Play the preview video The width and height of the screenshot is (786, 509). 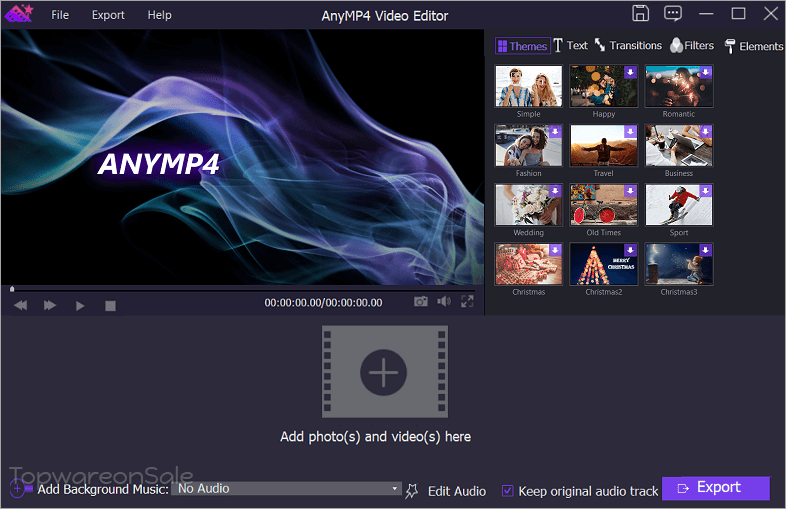click(80, 306)
